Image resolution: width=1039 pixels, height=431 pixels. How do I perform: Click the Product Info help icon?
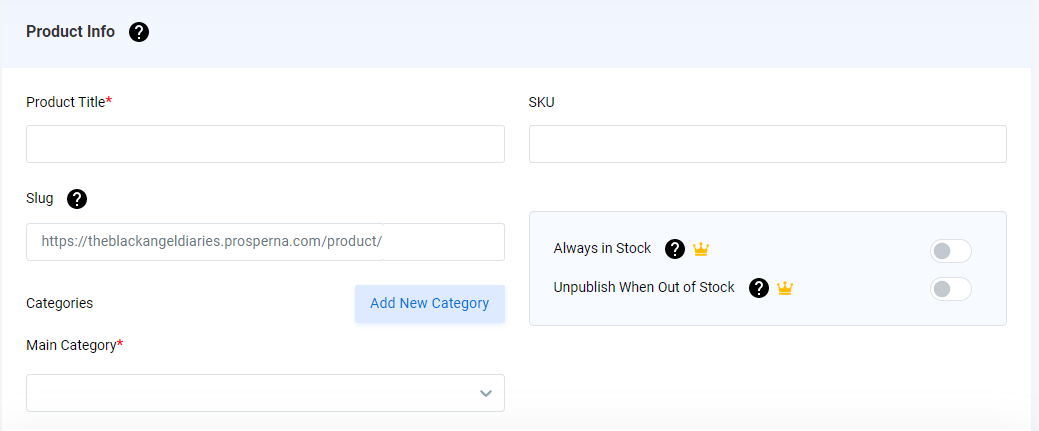pyautogui.click(x=138, y=32)
